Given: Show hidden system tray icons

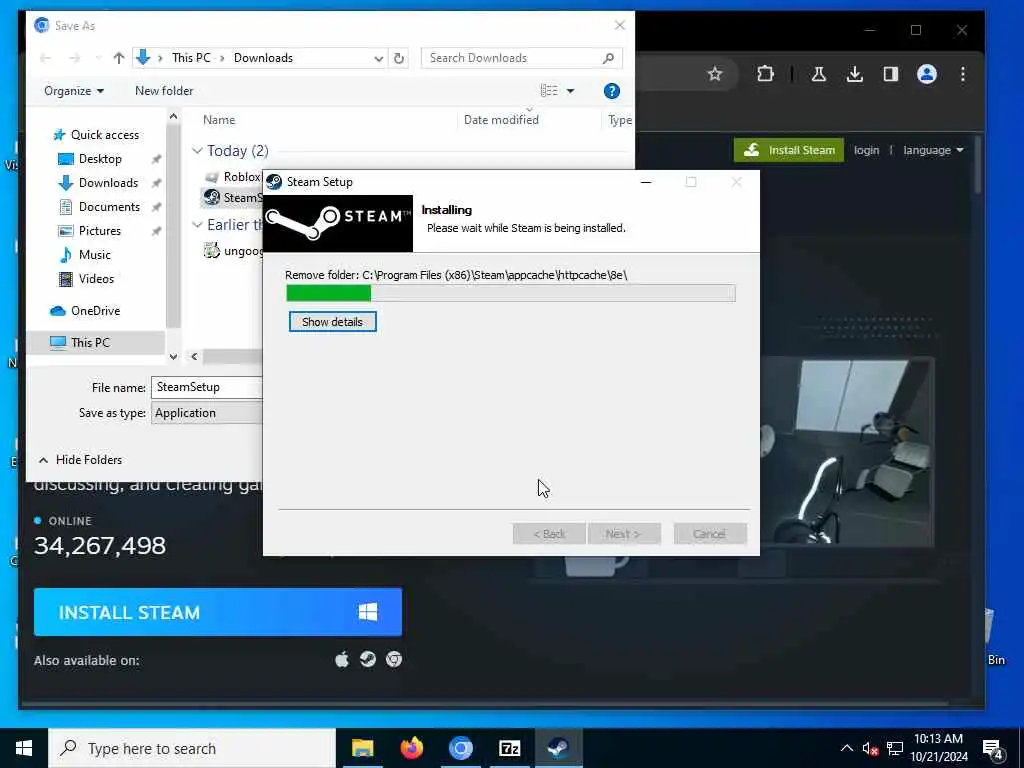Looking at the screenshot, I should 846,748.
